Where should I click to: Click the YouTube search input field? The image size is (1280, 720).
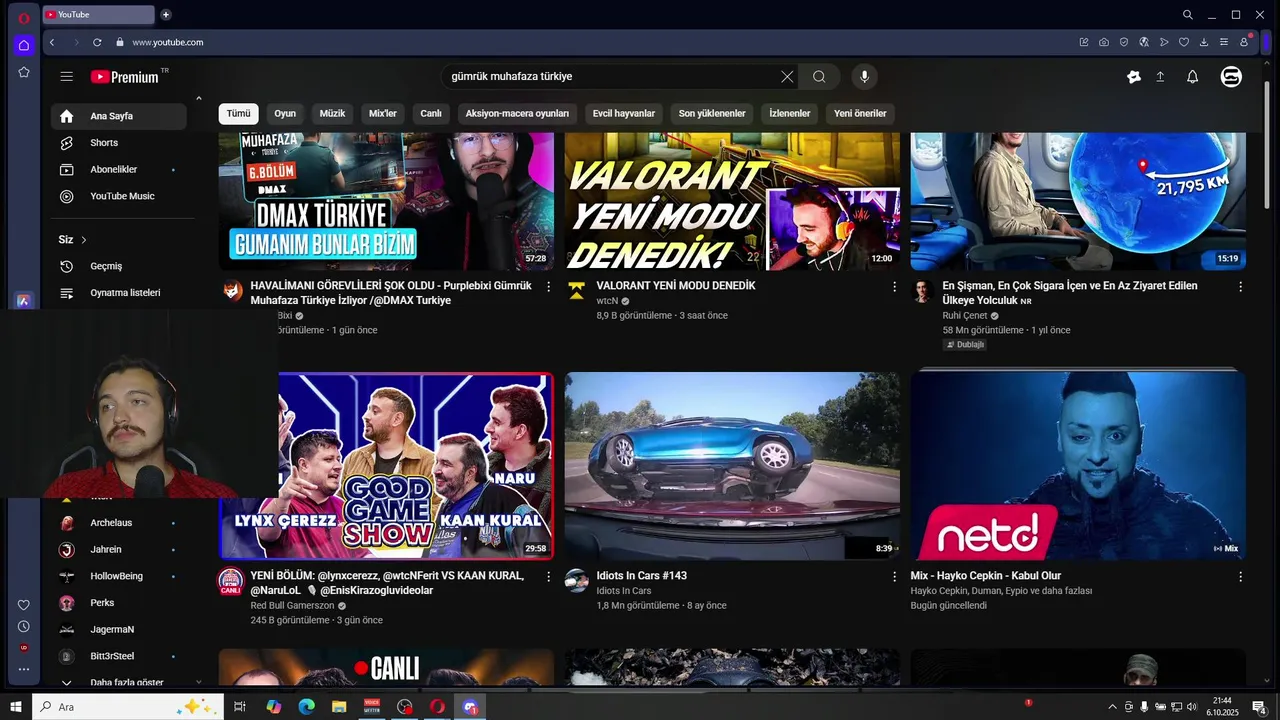(x=612, y=77)
